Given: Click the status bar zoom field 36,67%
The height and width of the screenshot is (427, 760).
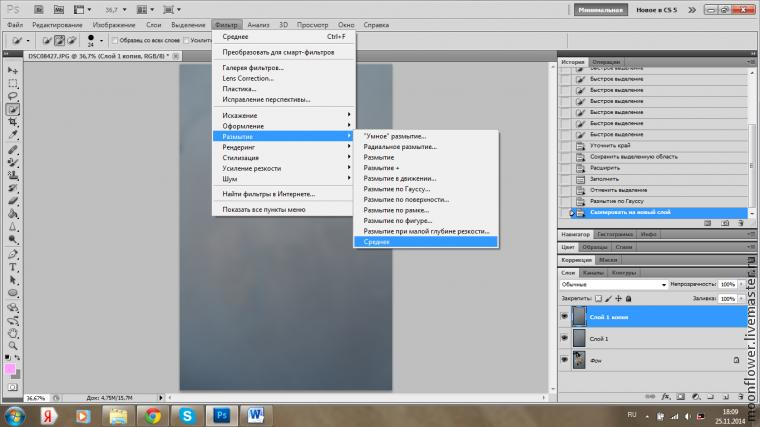Looking at the screenshot, I should [36, 398].
